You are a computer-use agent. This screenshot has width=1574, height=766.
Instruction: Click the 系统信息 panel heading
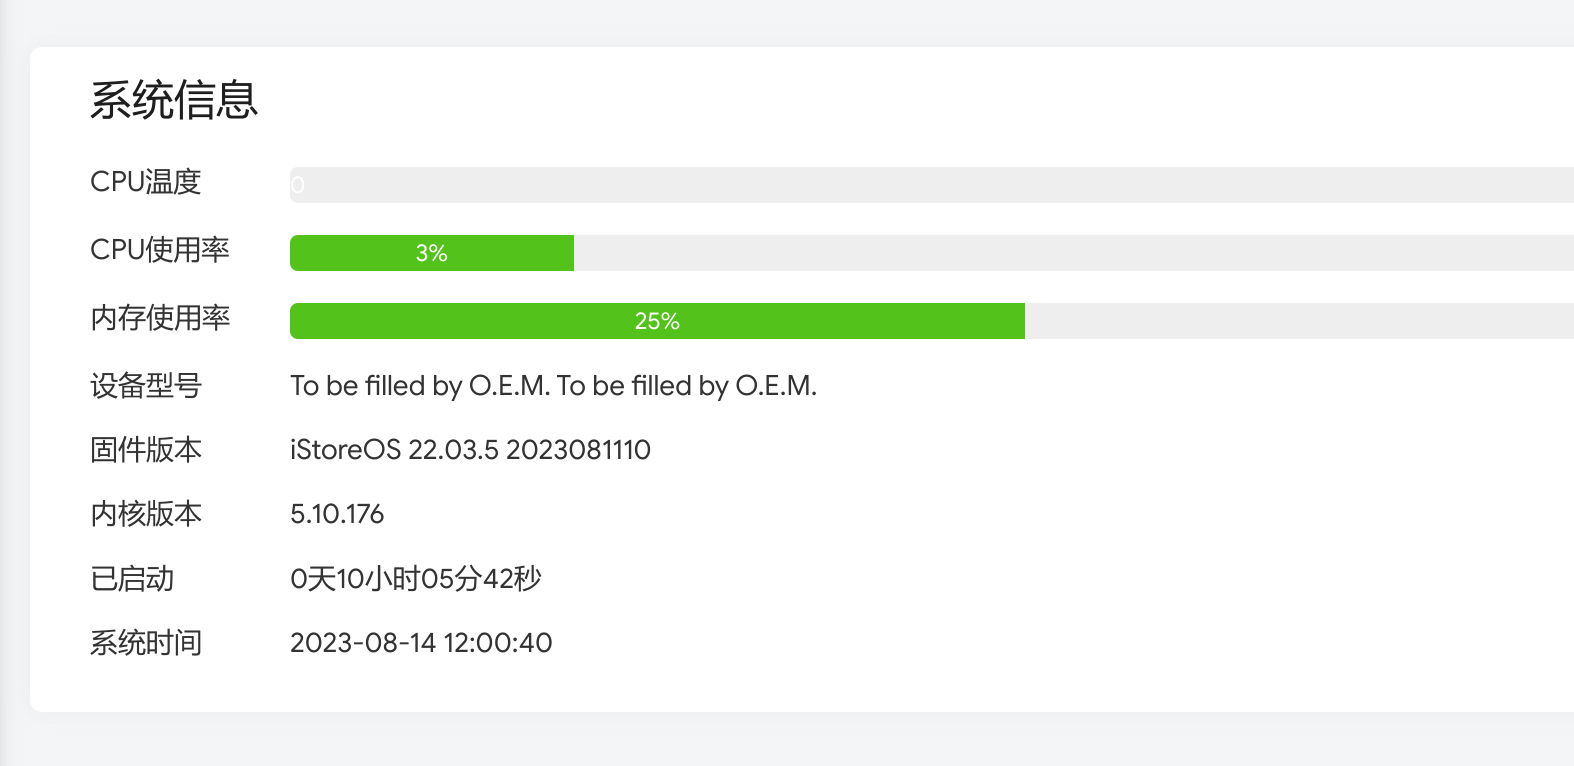point(174,100)
